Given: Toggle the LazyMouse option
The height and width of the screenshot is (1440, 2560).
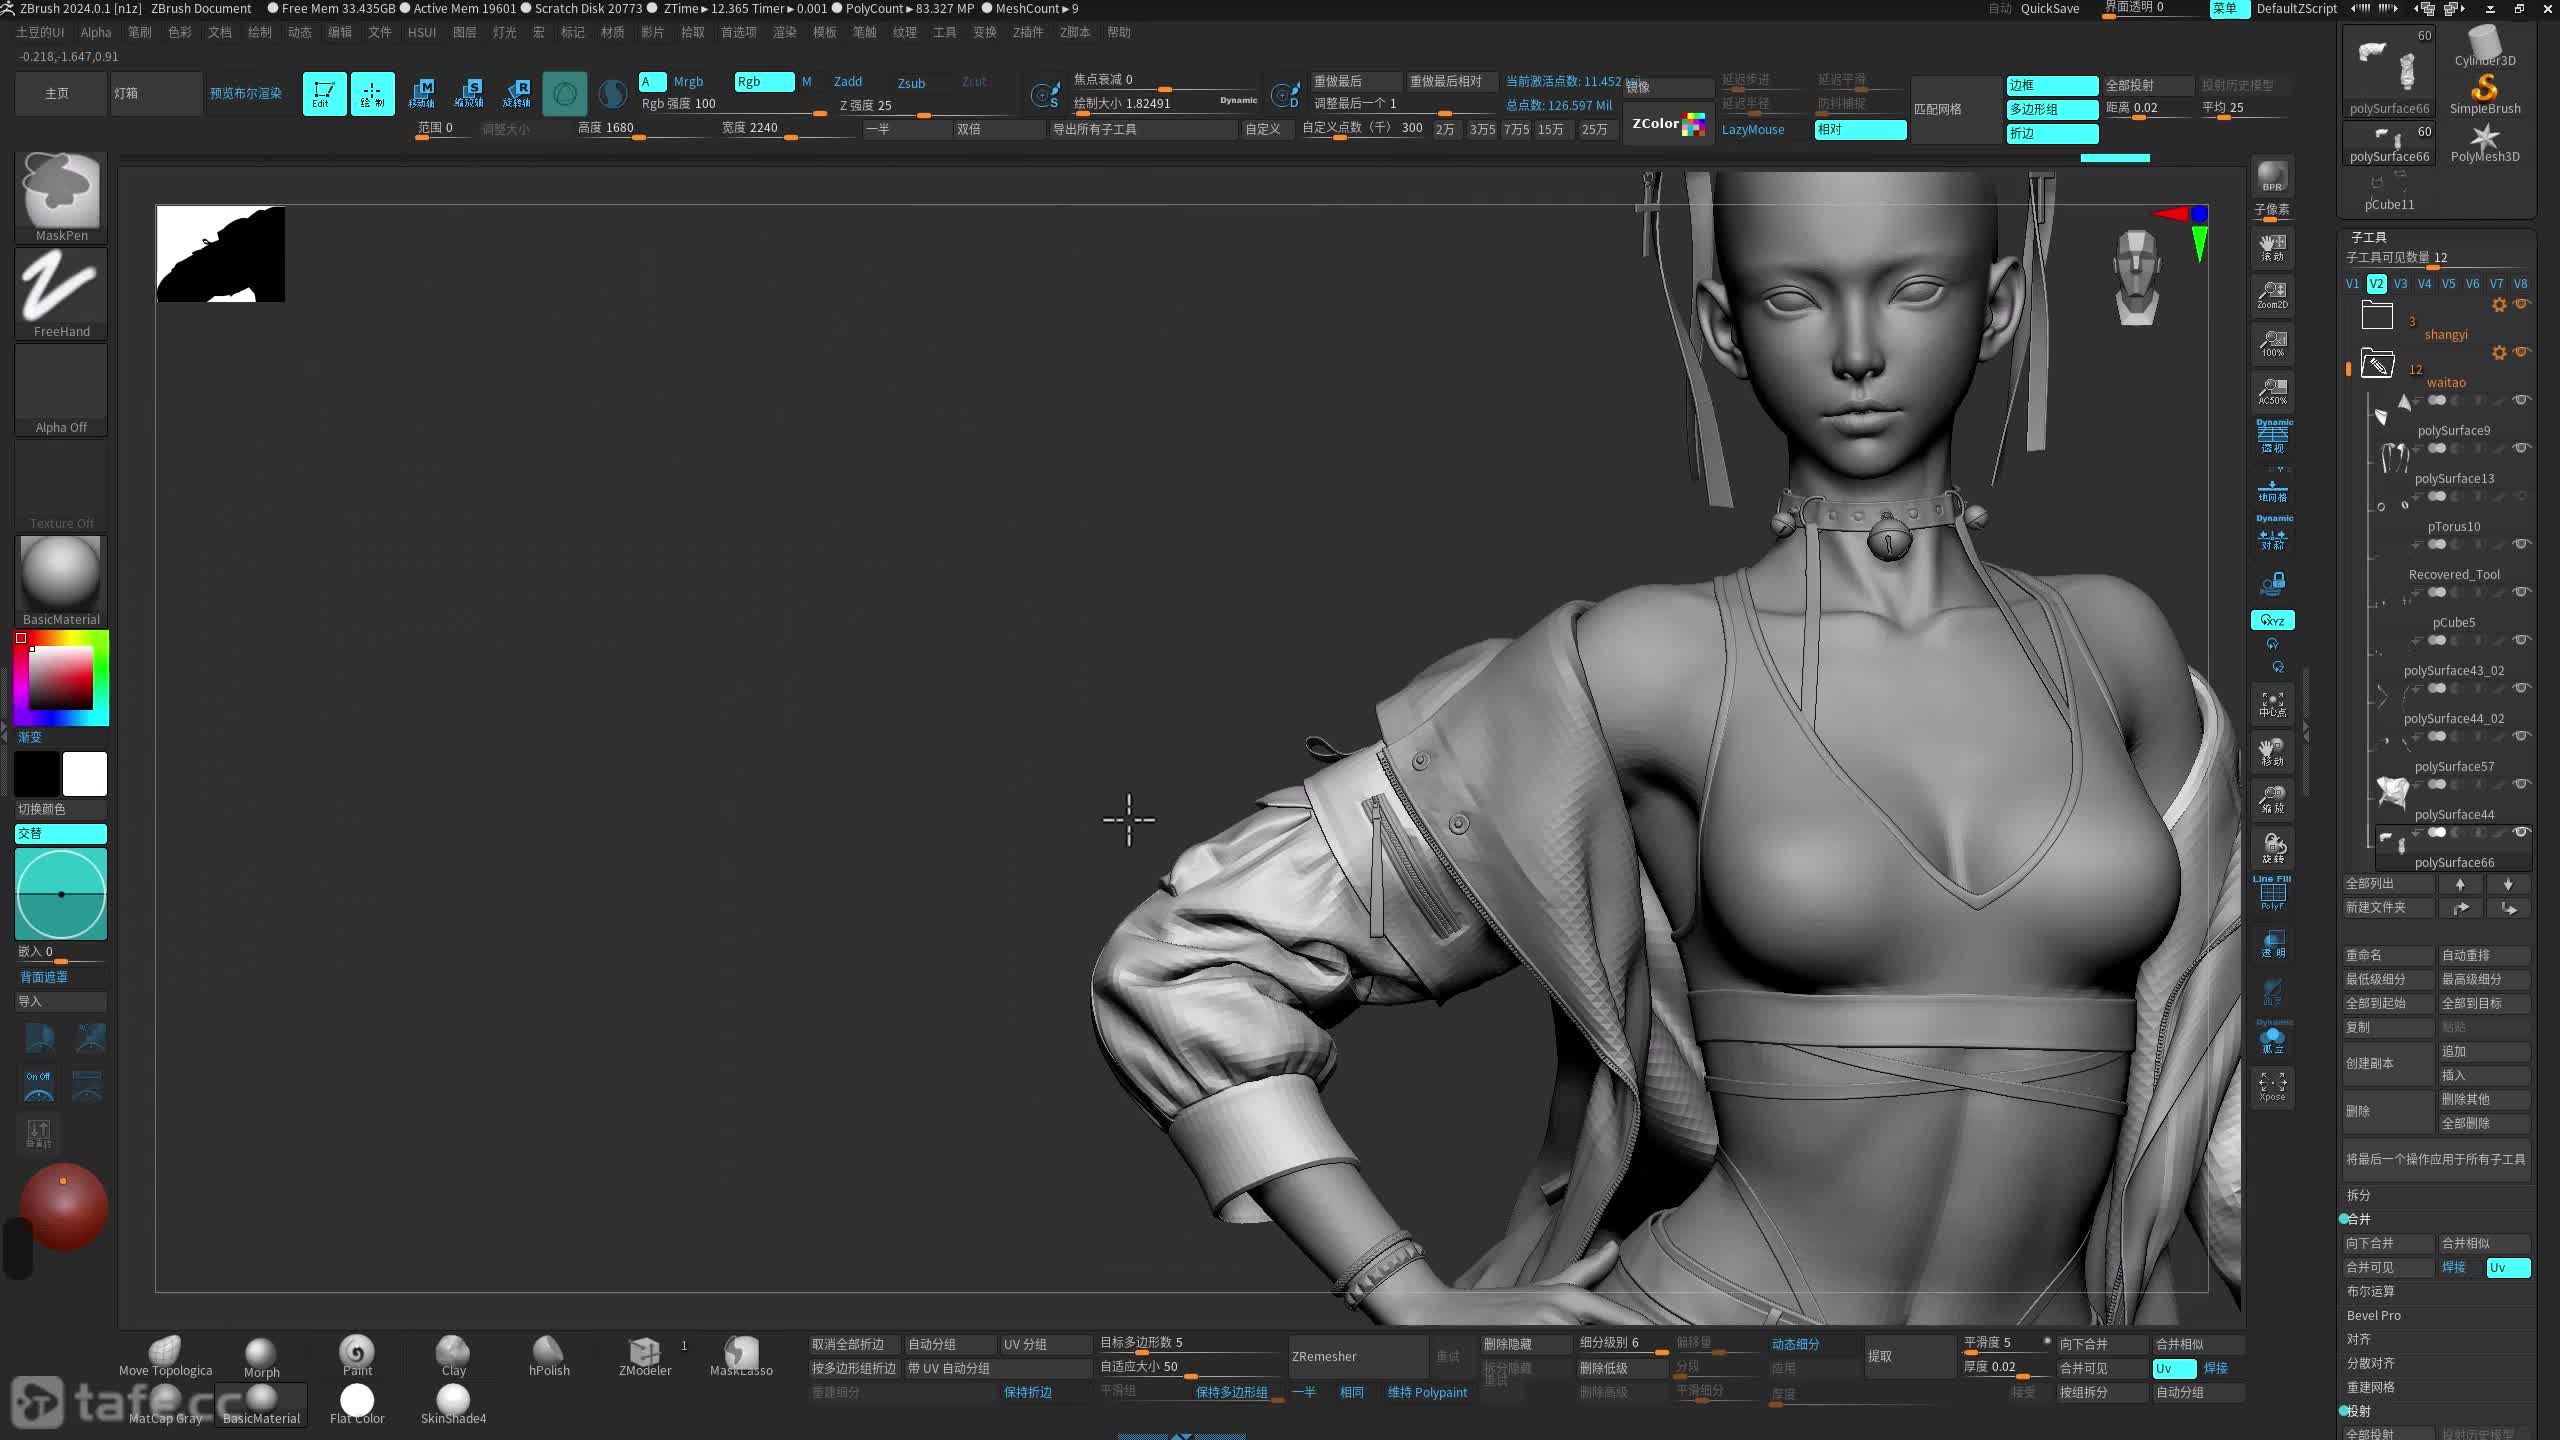Looking at the screenshot, I should pyautogui.click(x=1752, y=130).
